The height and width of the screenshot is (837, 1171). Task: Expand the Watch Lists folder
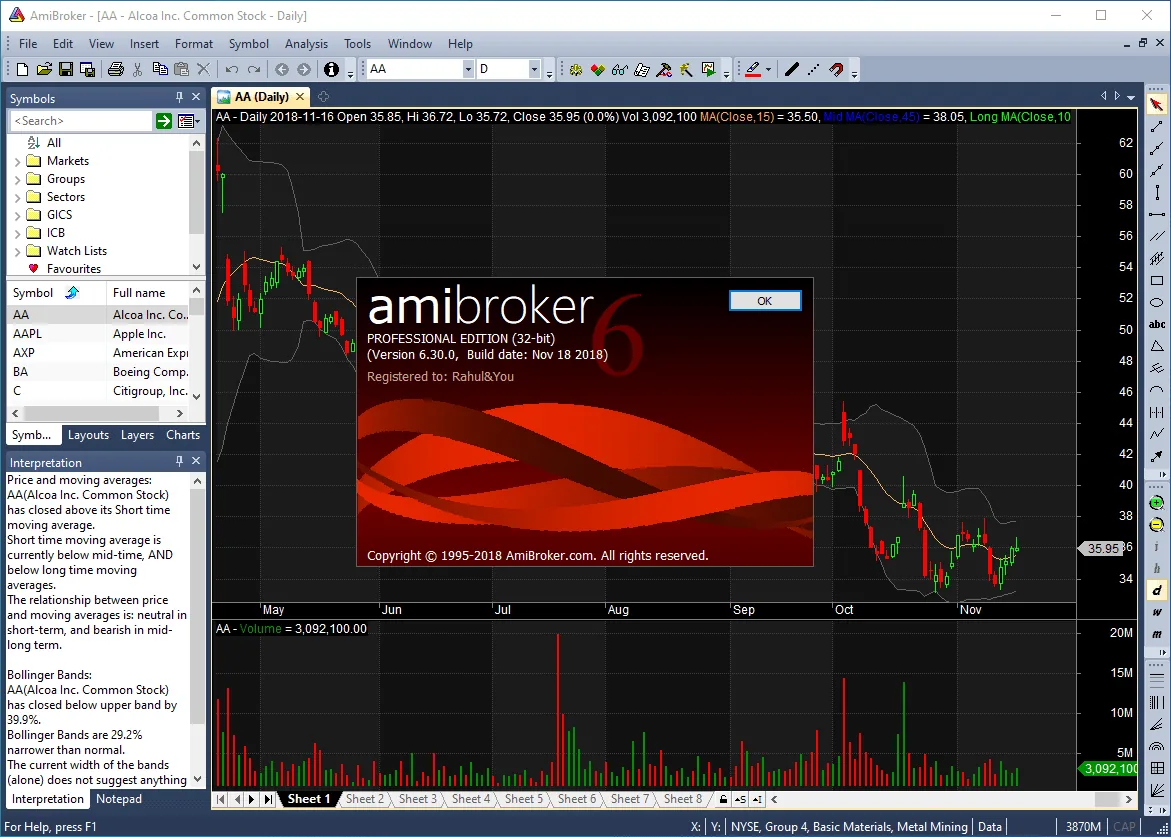[x=17, y=251]
